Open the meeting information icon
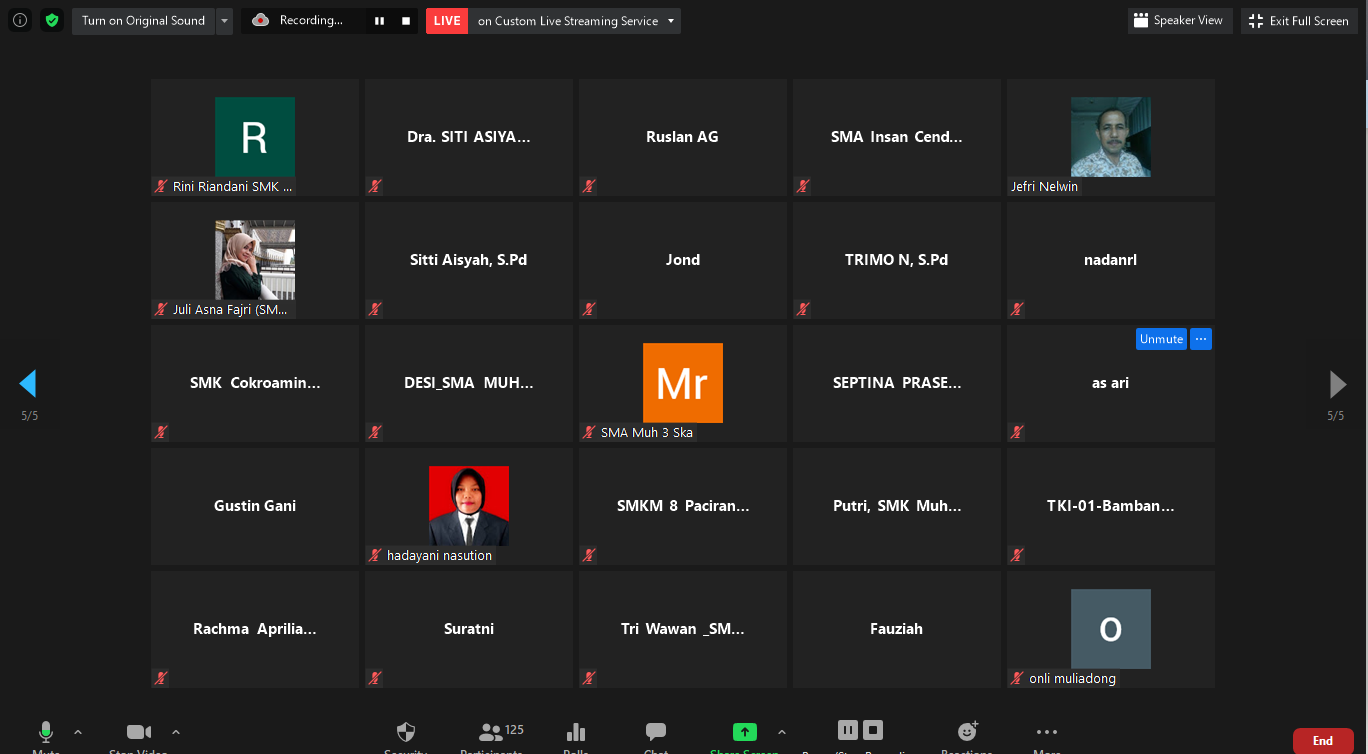Viewport: 1368px width, 754px height. (x=20, y=20)
